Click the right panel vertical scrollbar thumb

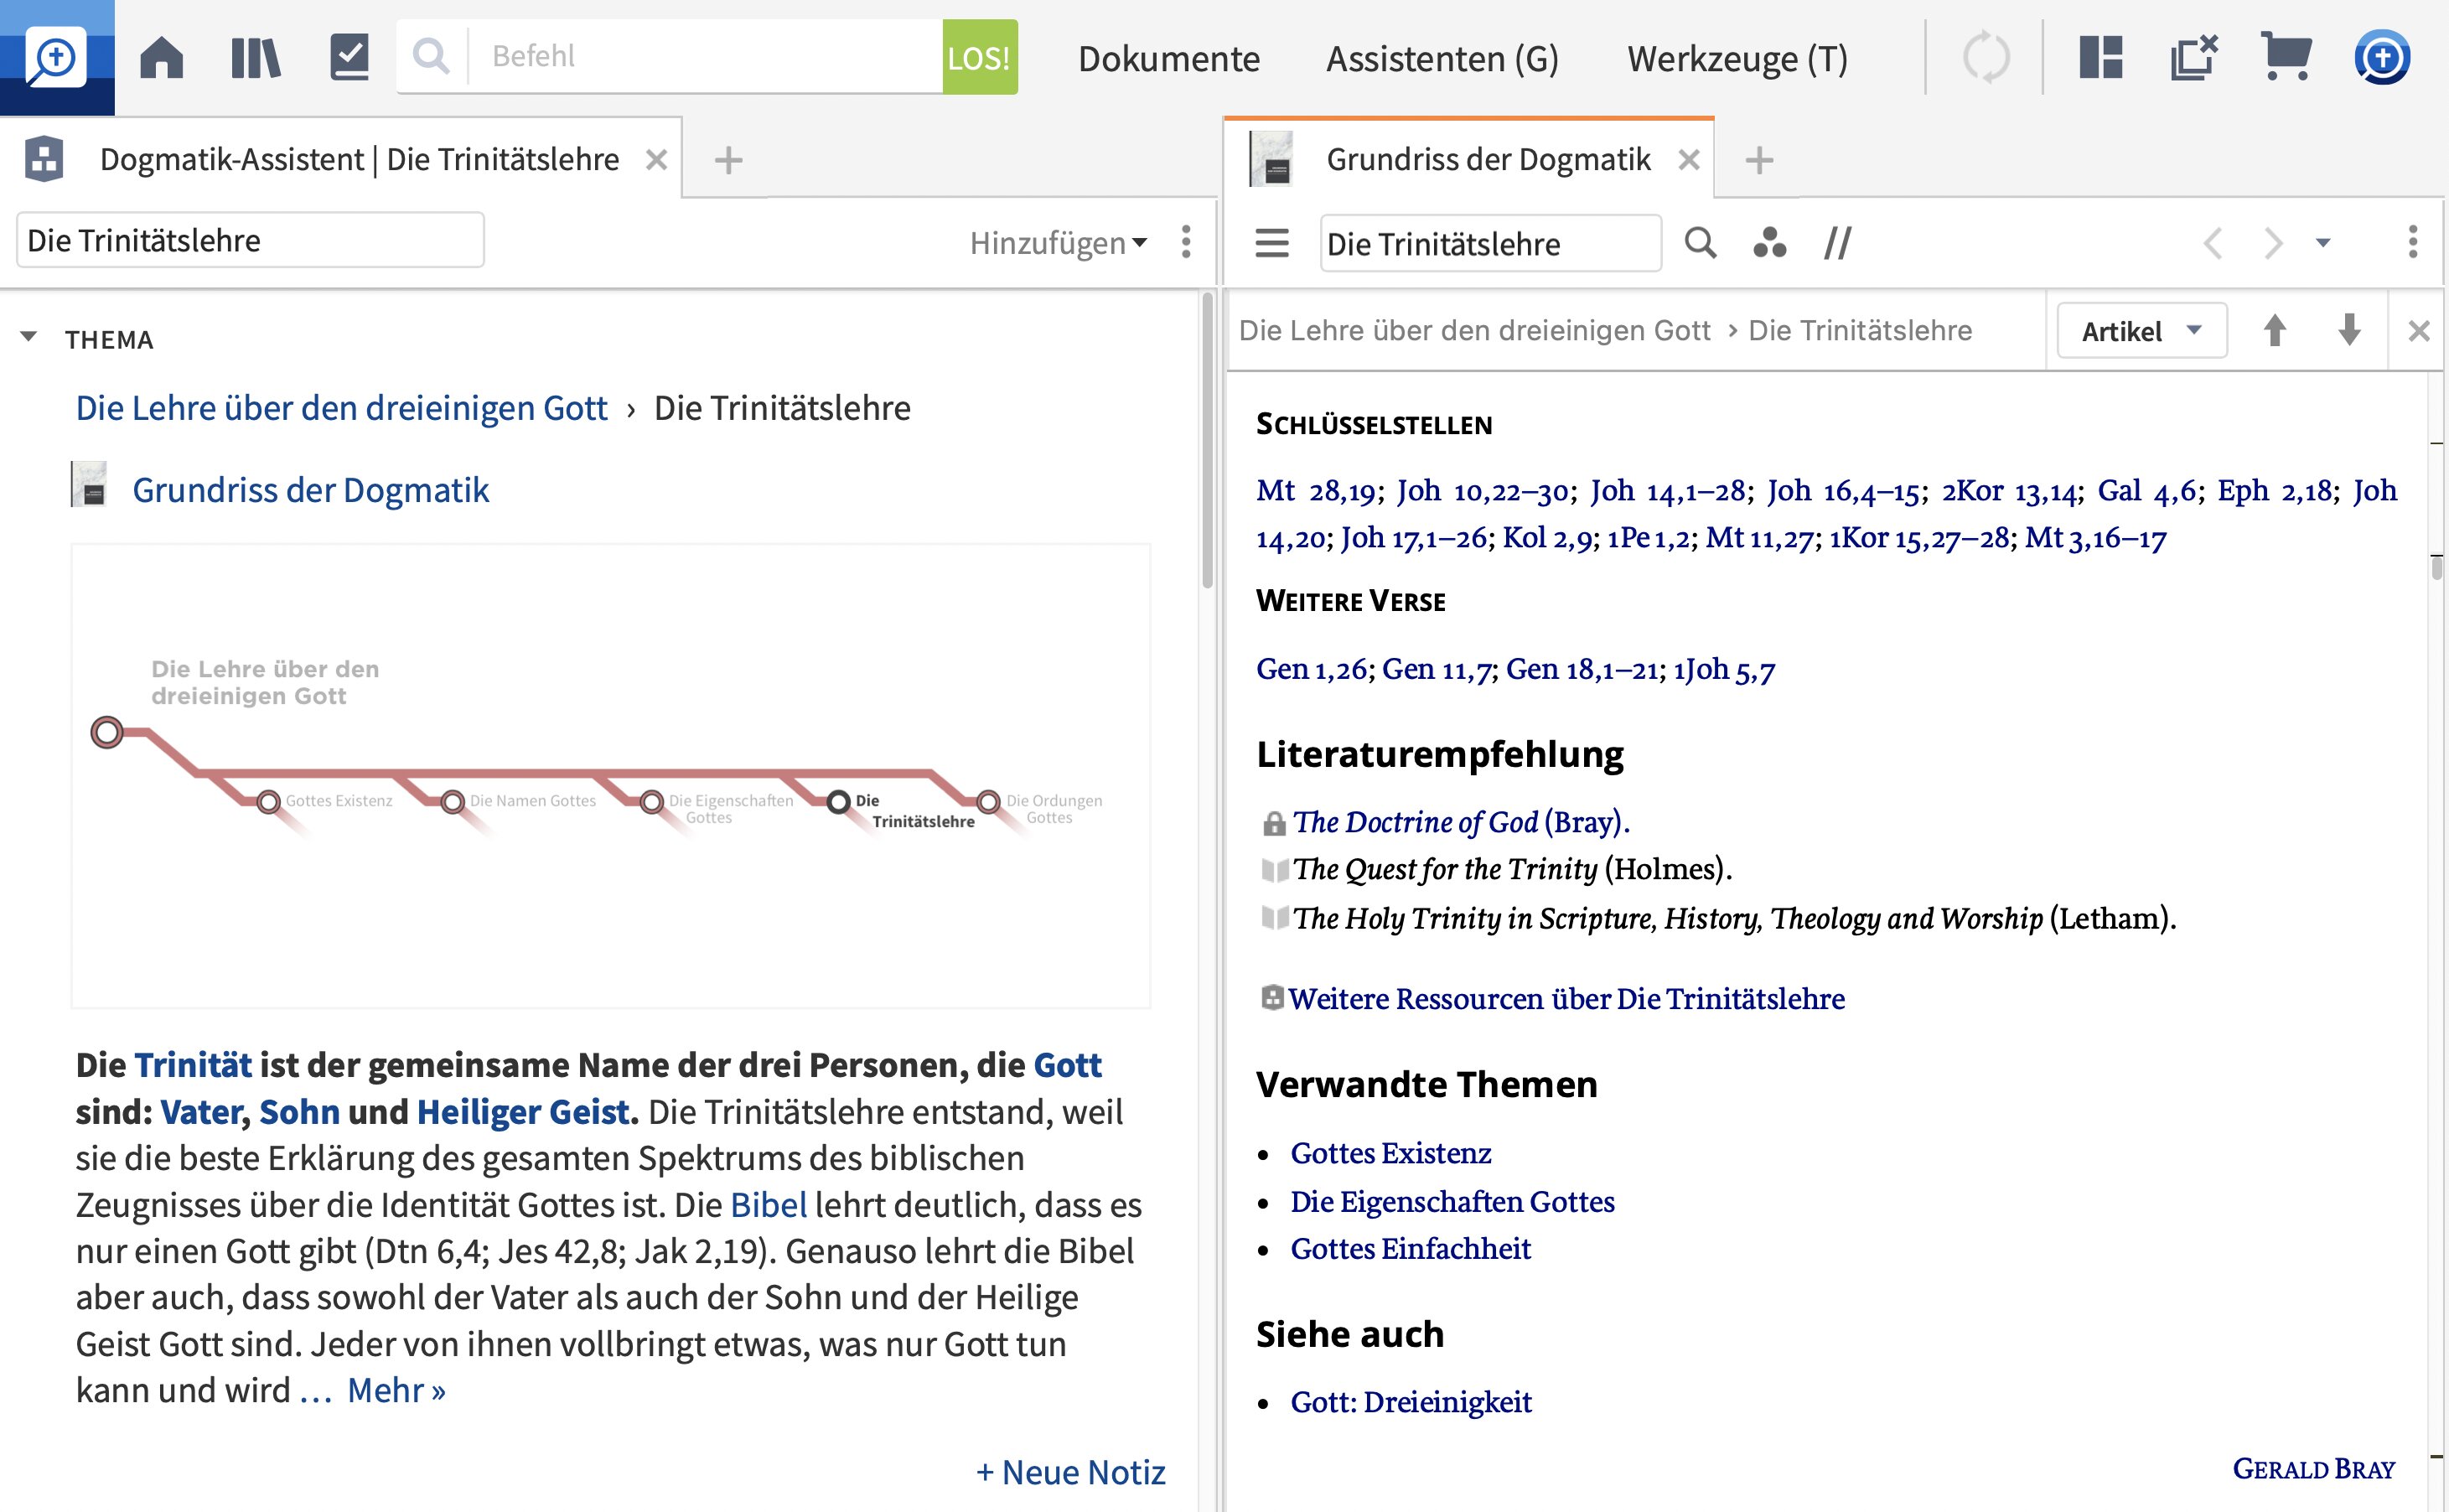(2436, 567)
